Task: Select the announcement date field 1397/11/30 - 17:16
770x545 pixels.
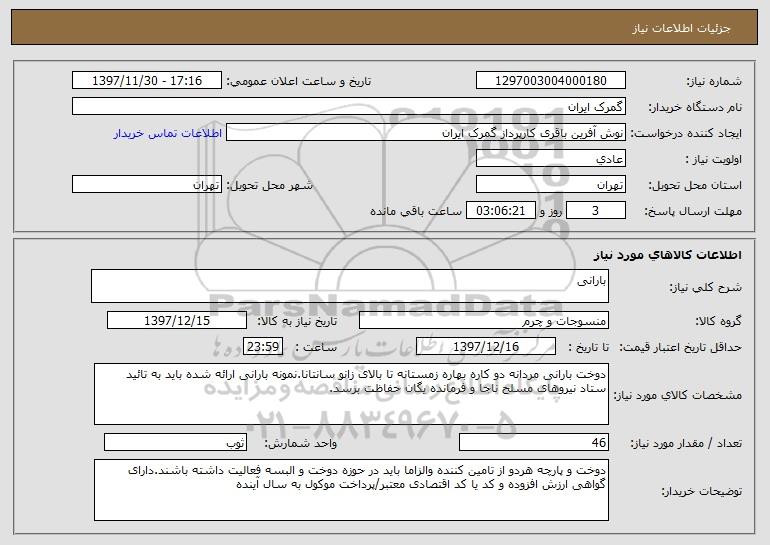Action: click(147, 80)
